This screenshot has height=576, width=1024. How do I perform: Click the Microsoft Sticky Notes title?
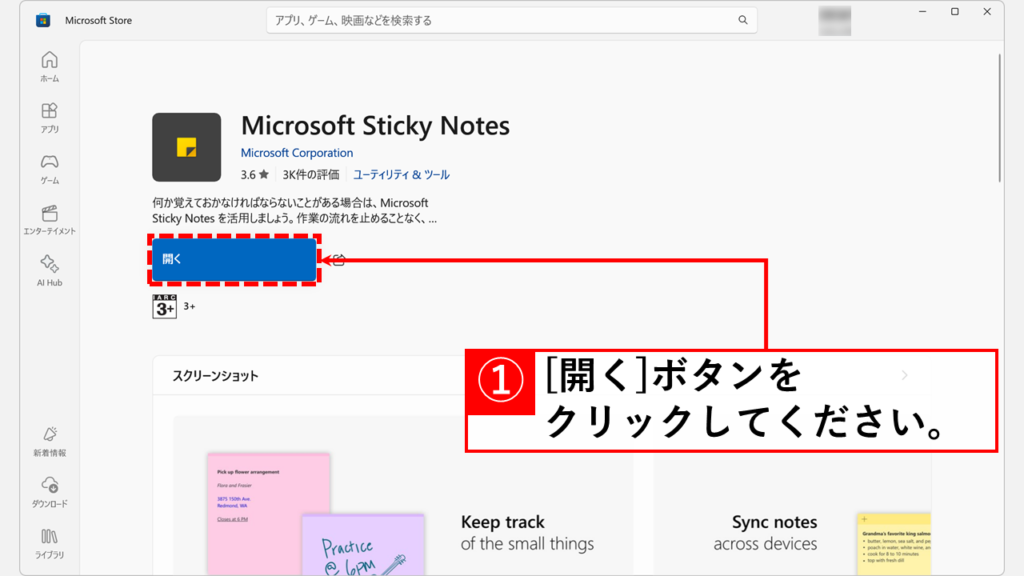coord(375,125)
